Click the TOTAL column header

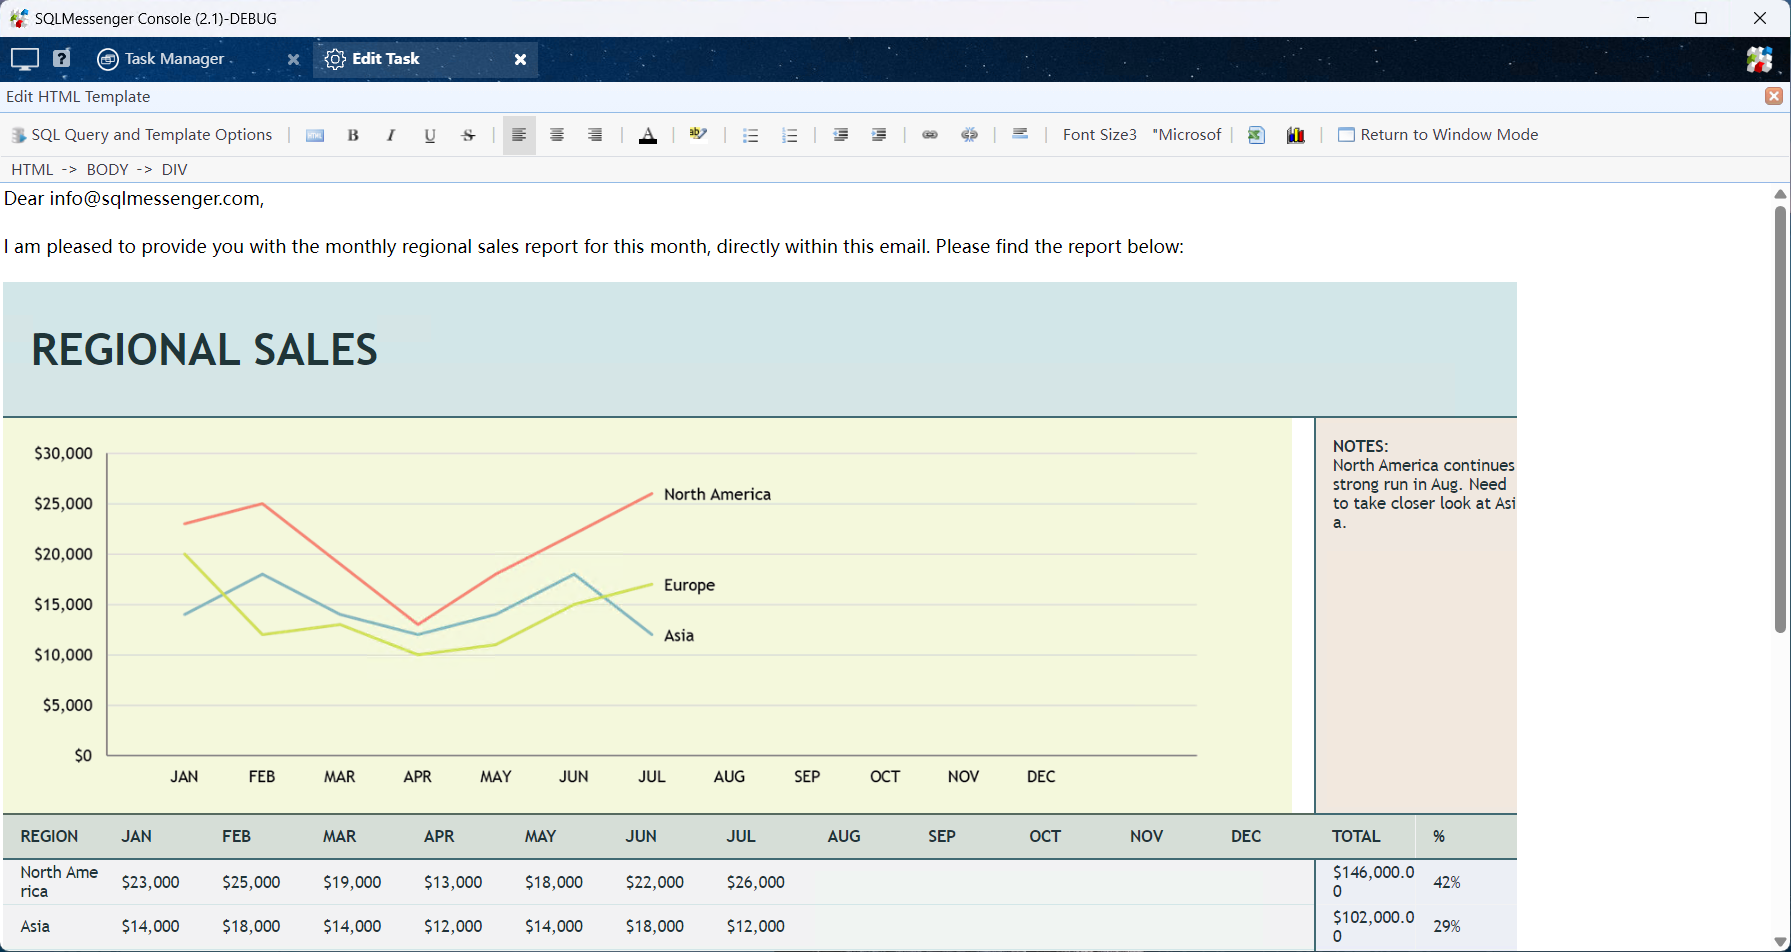tap(1356, 836)
